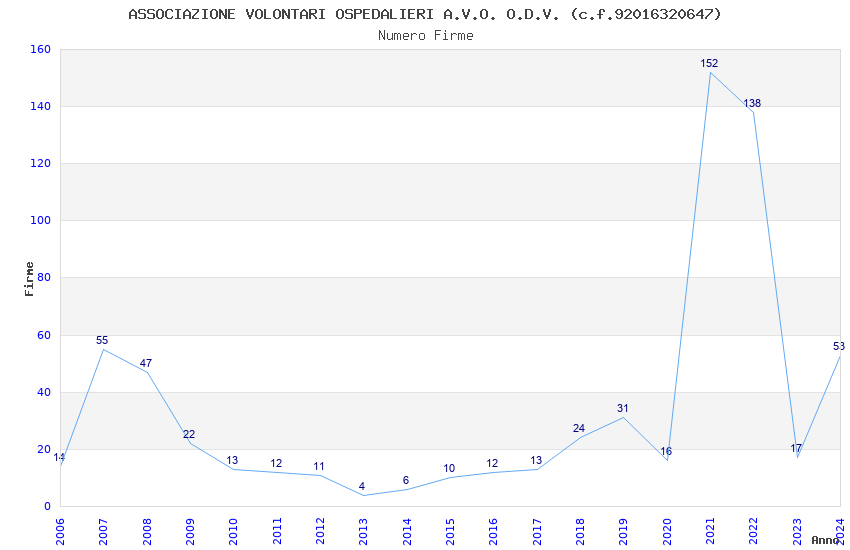Click the 2010 year tick label
Viewport: 850px width, 550px height.
tap(233, 532)
